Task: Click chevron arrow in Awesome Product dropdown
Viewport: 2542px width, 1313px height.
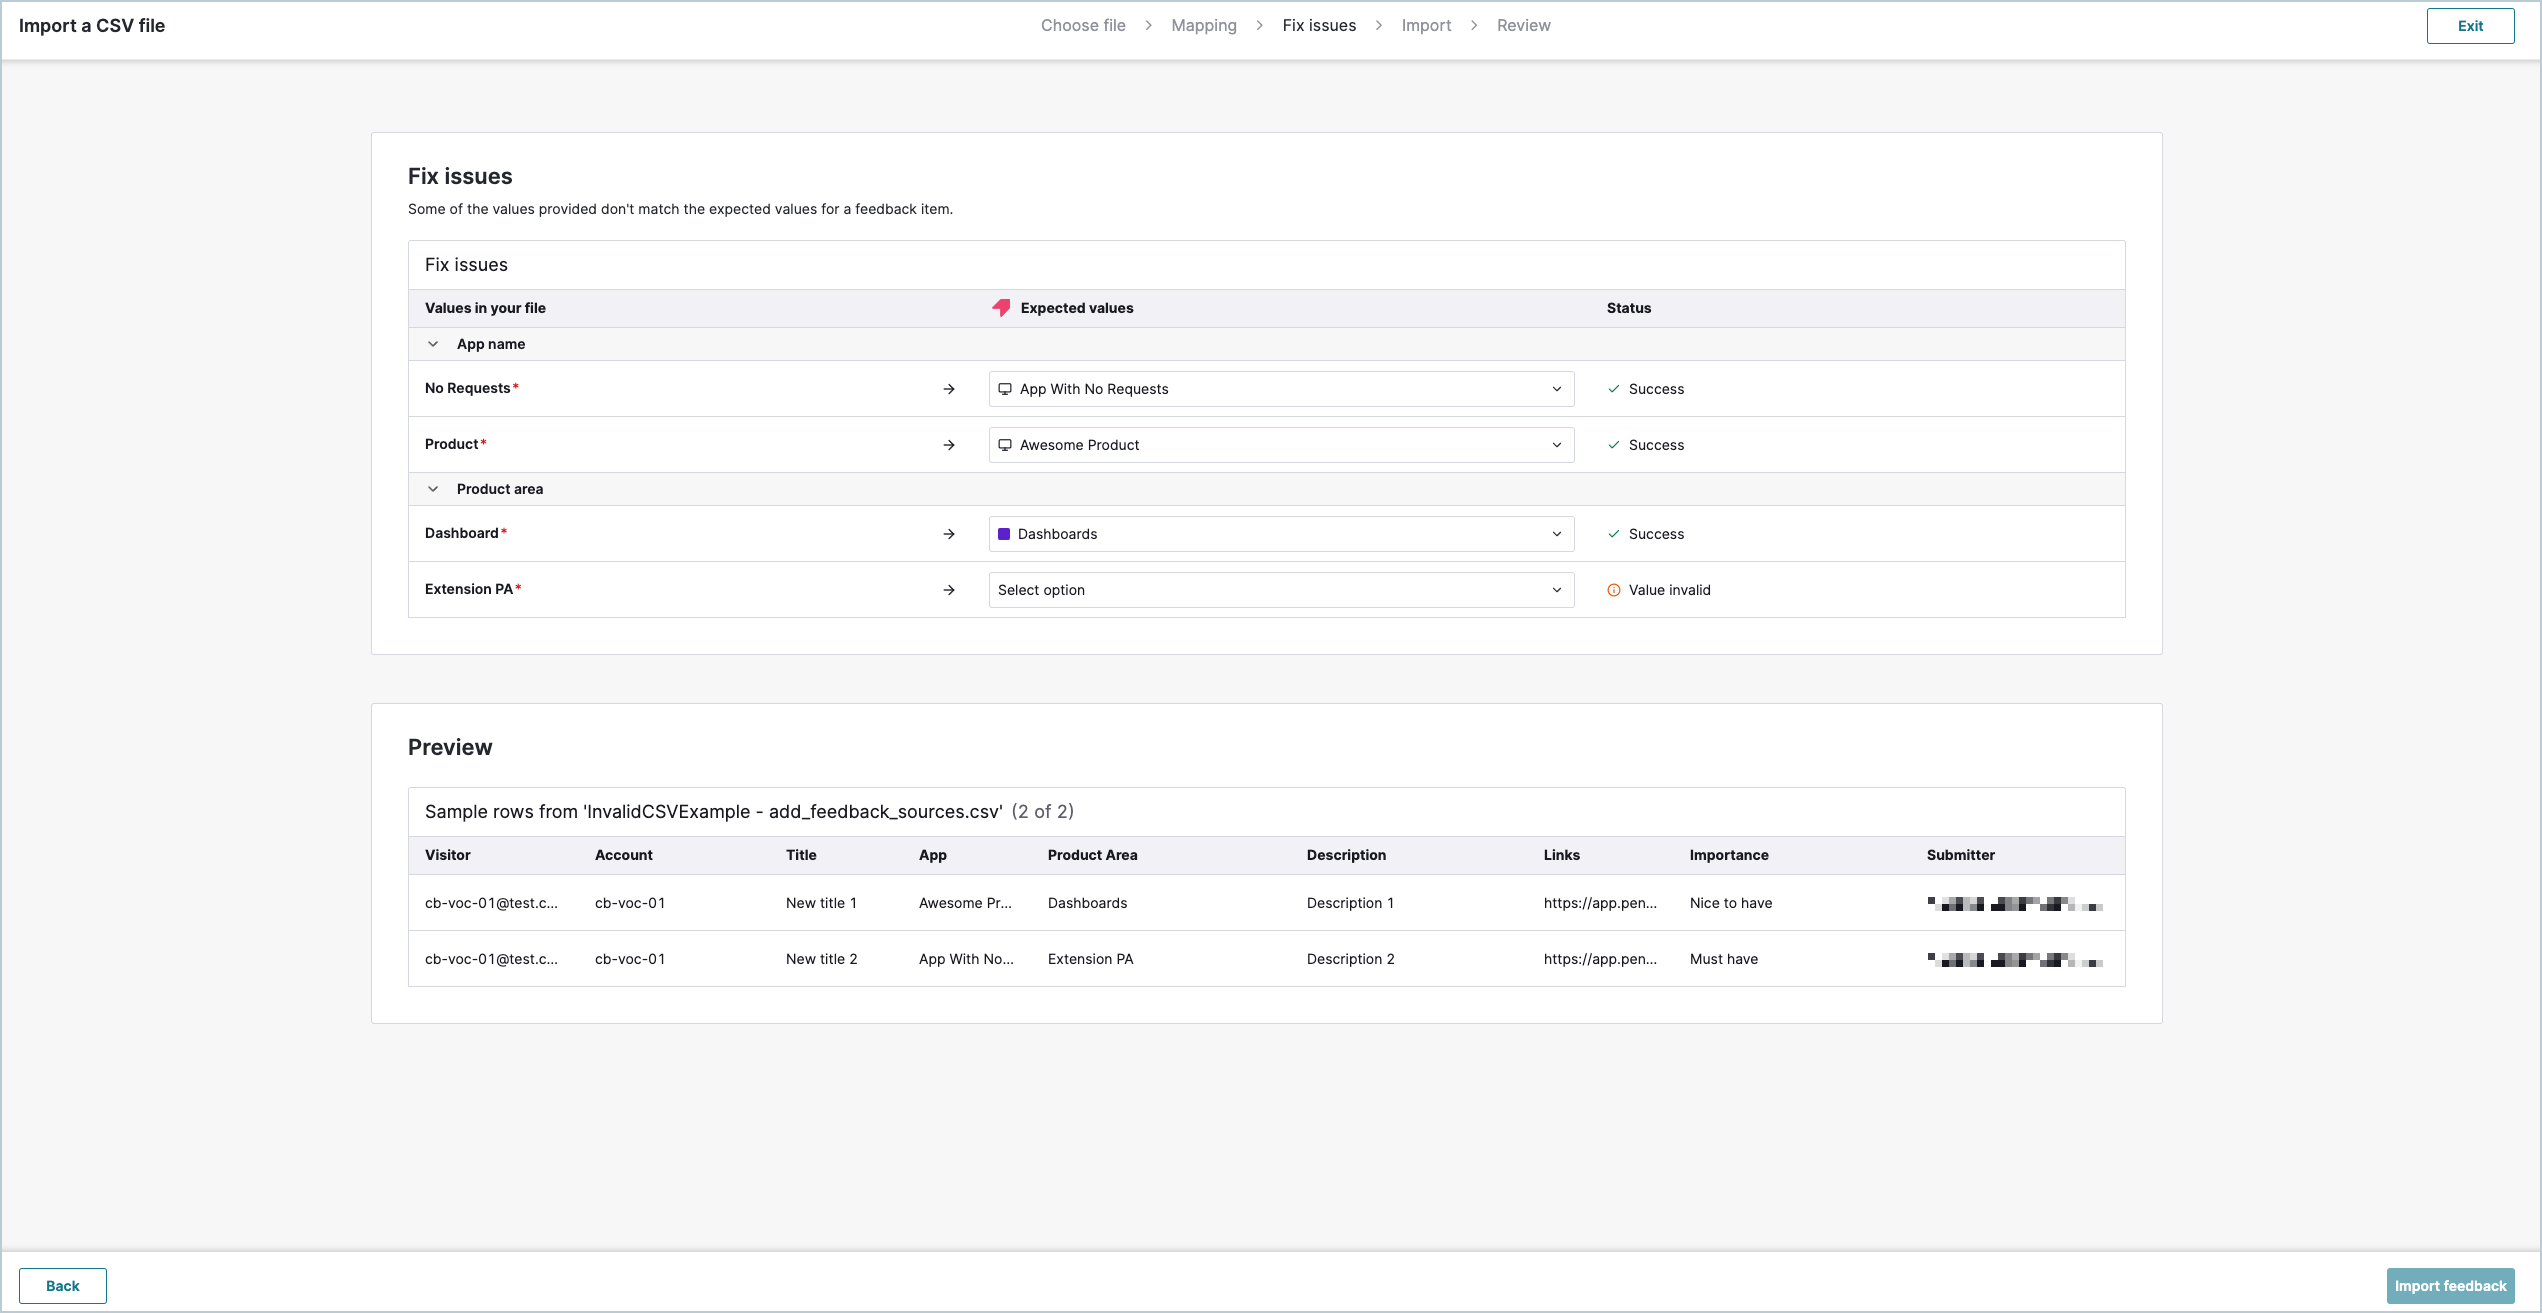Action: coord(1557,445)
